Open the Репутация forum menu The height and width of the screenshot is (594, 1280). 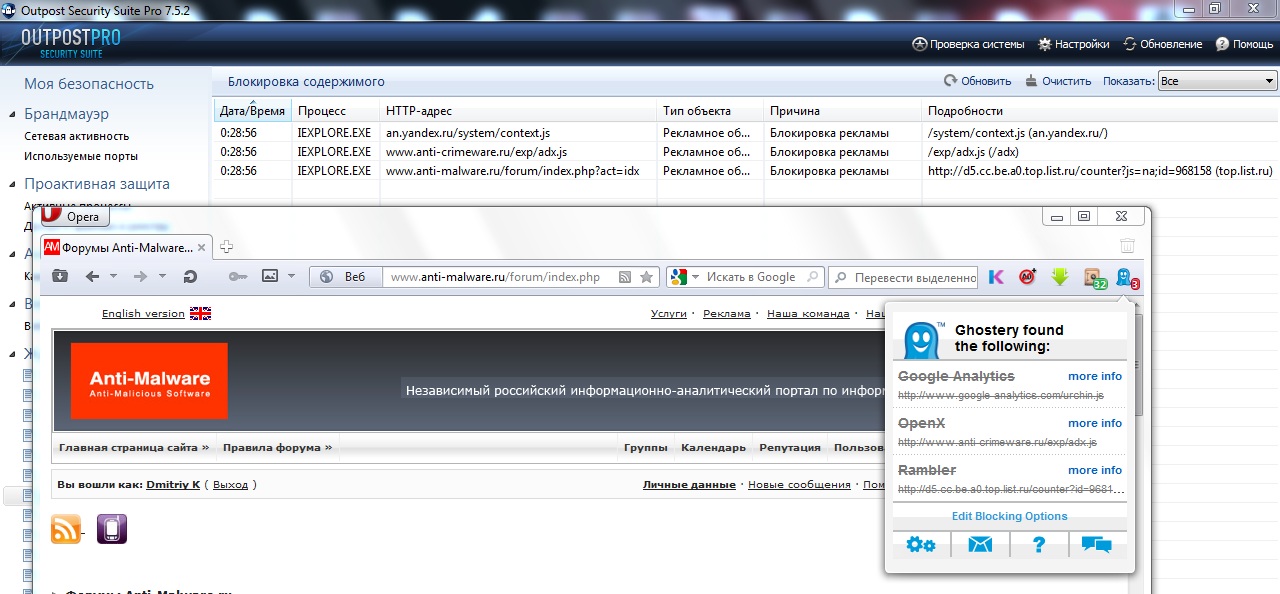click(790, 447)
